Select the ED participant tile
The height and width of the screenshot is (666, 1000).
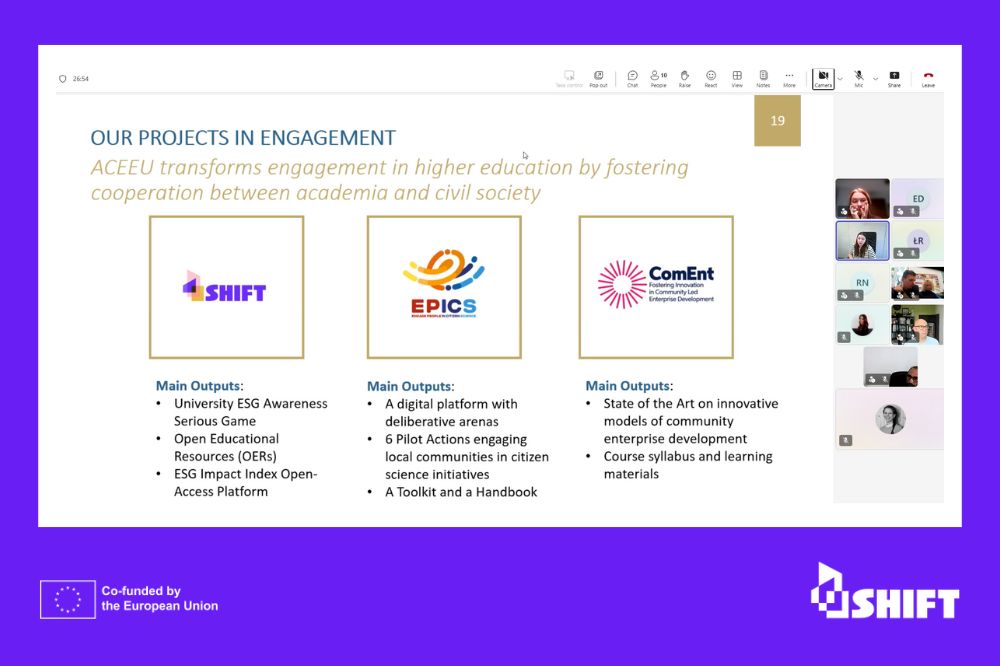click(x=917, y=198)
